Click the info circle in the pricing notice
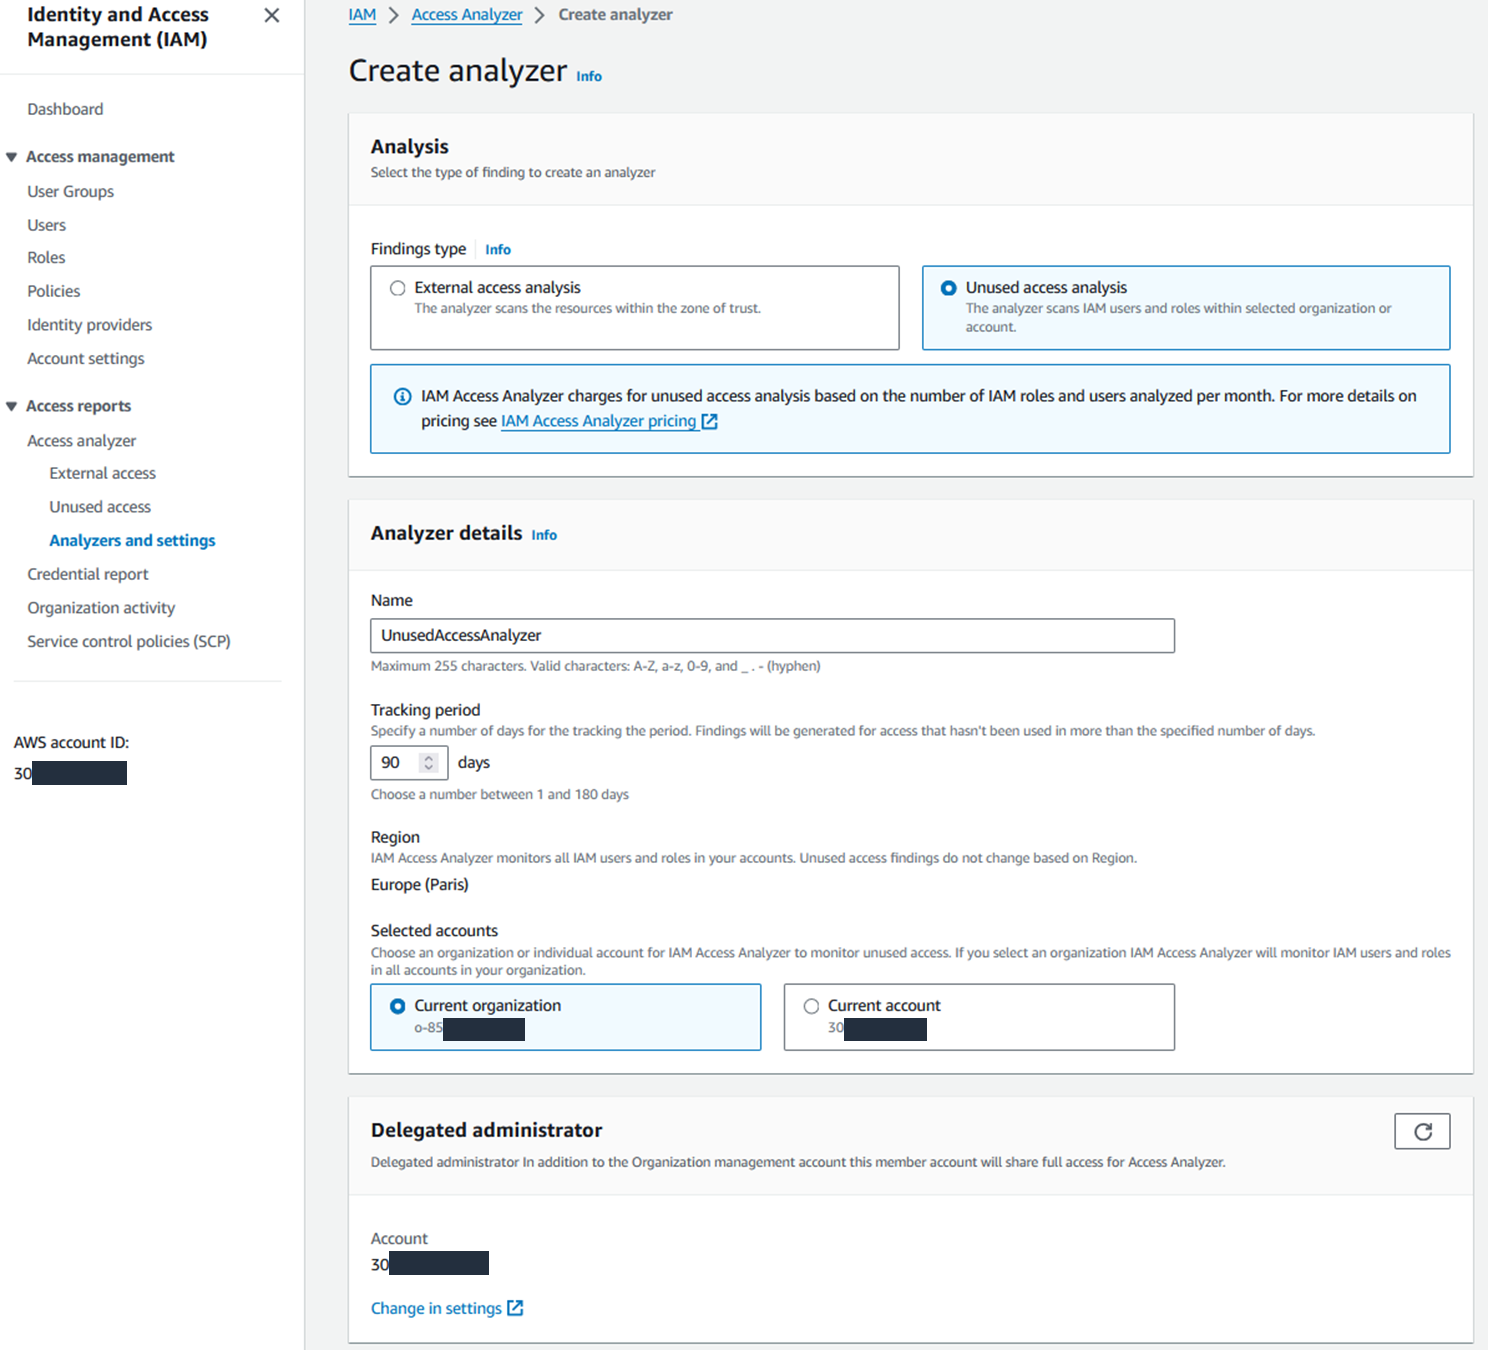 pos(402,396)
